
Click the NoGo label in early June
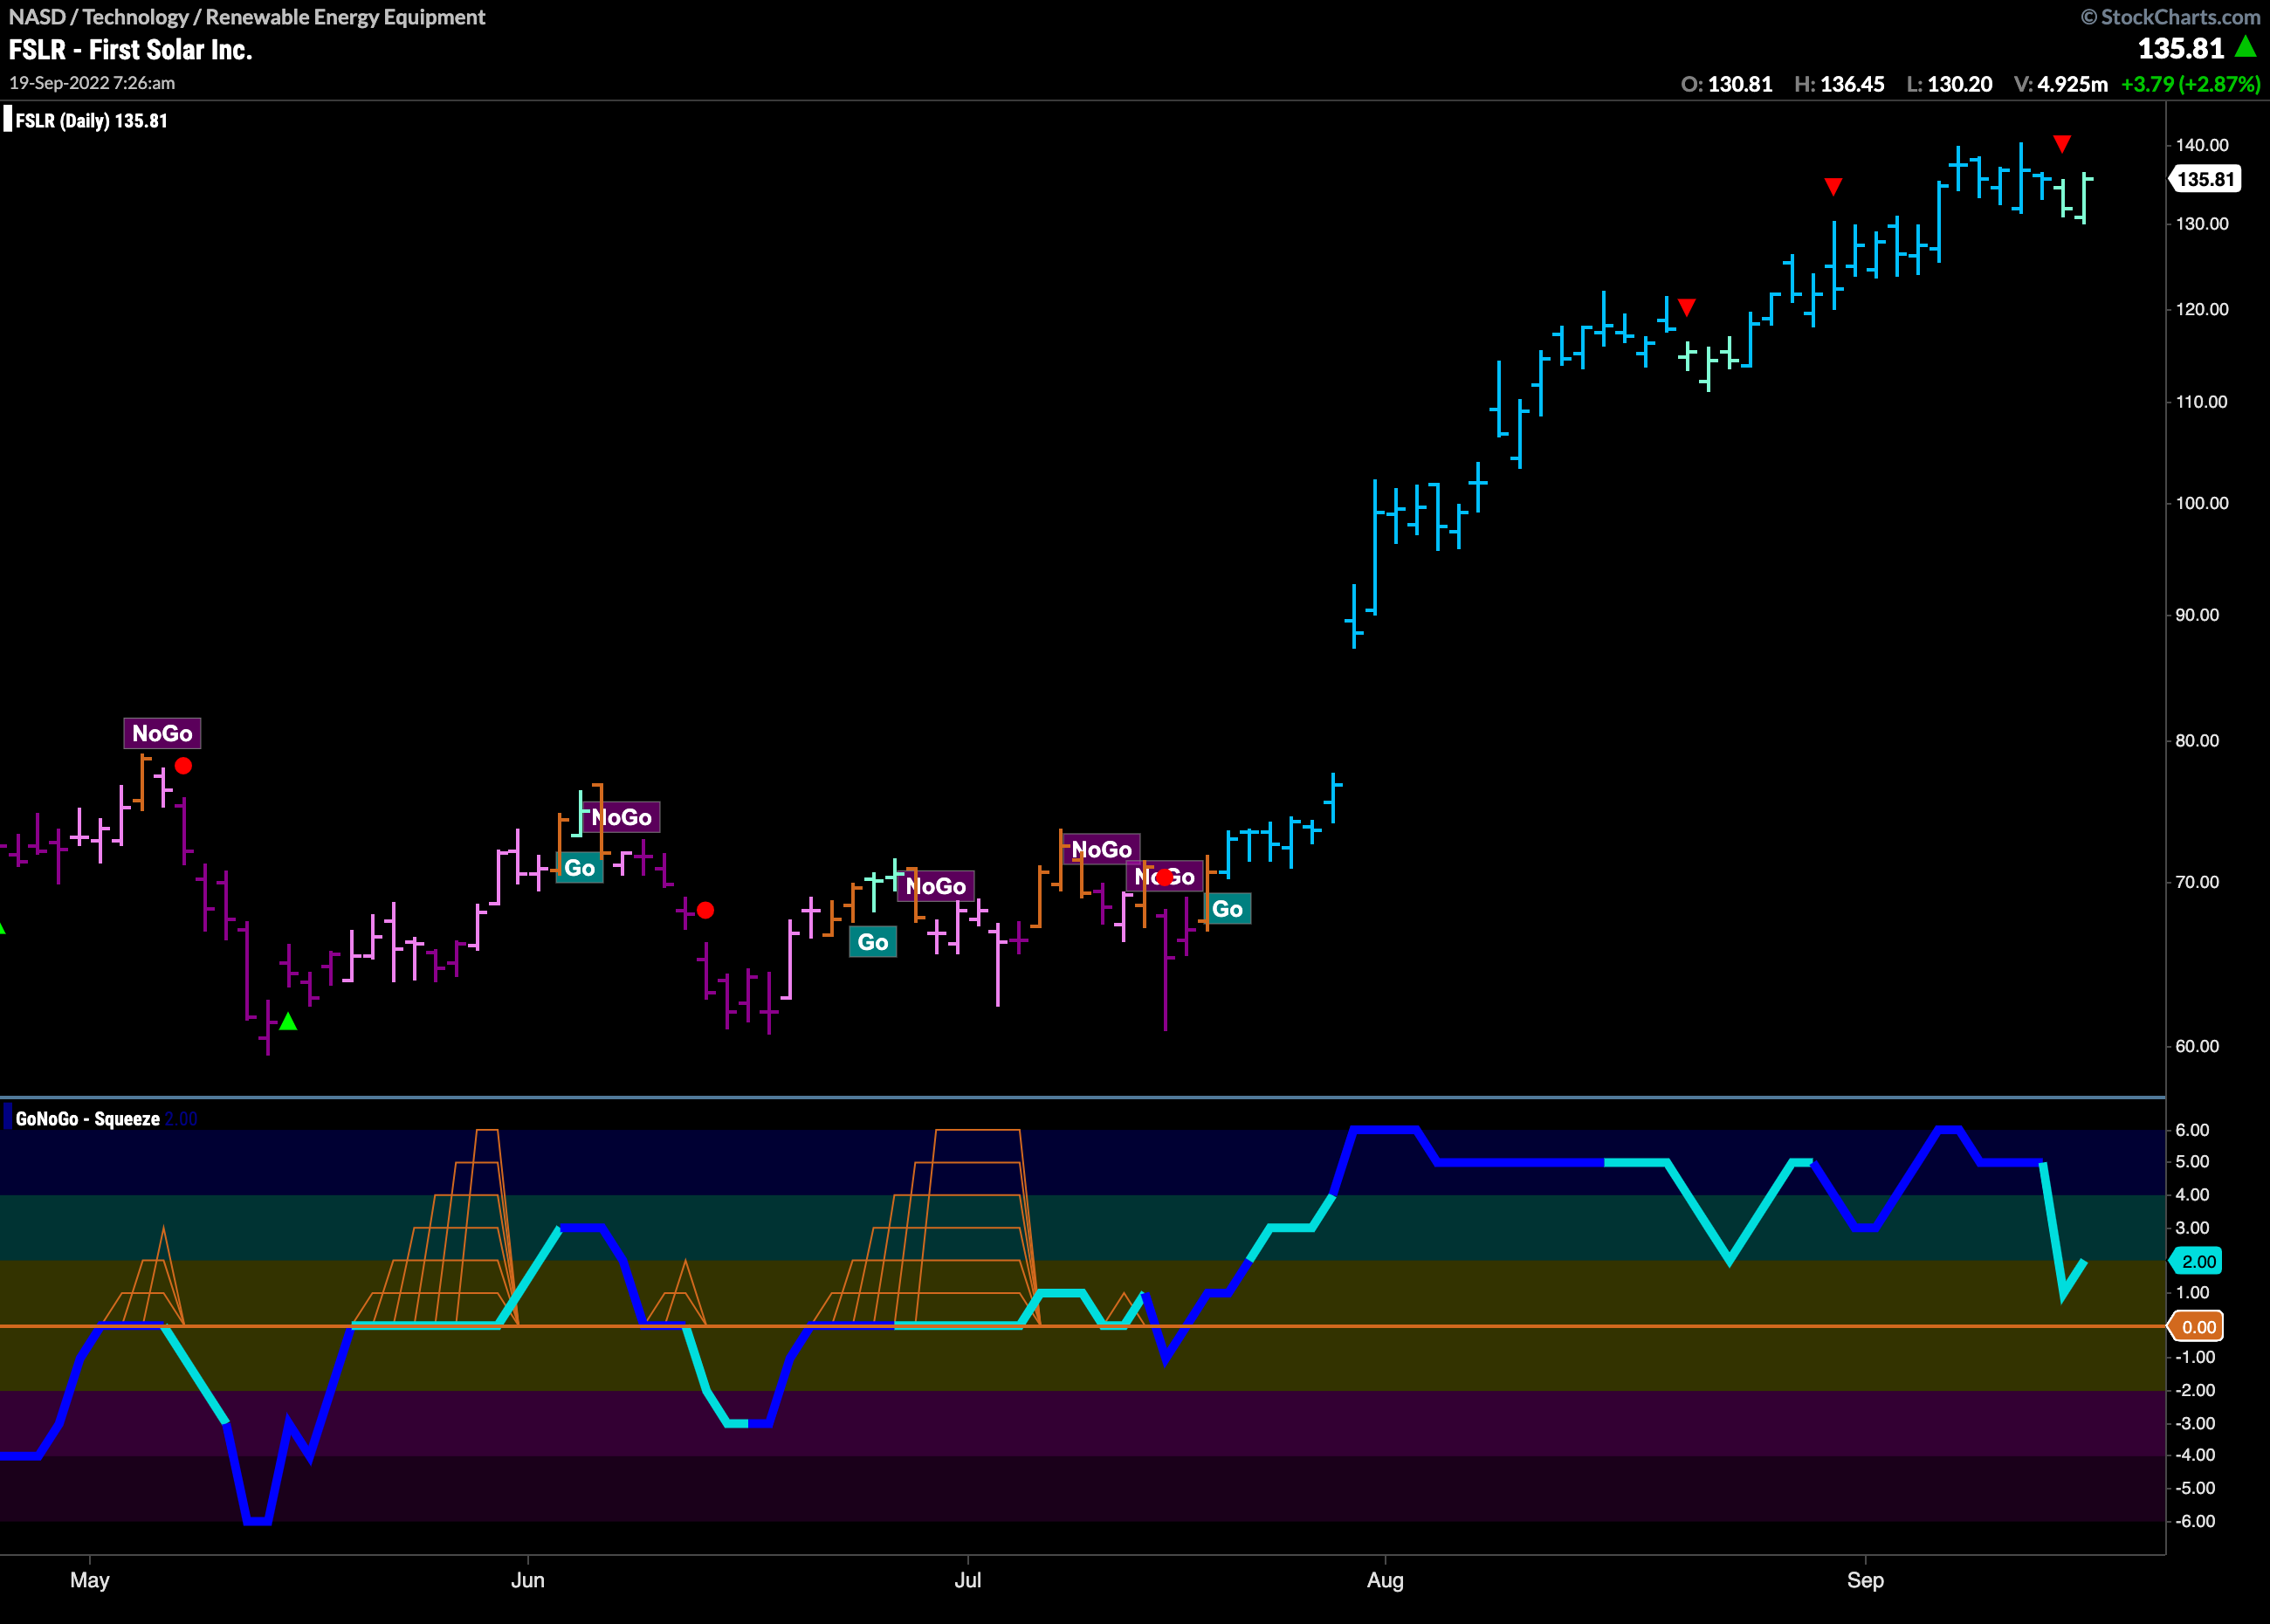[x=621, y=817]
